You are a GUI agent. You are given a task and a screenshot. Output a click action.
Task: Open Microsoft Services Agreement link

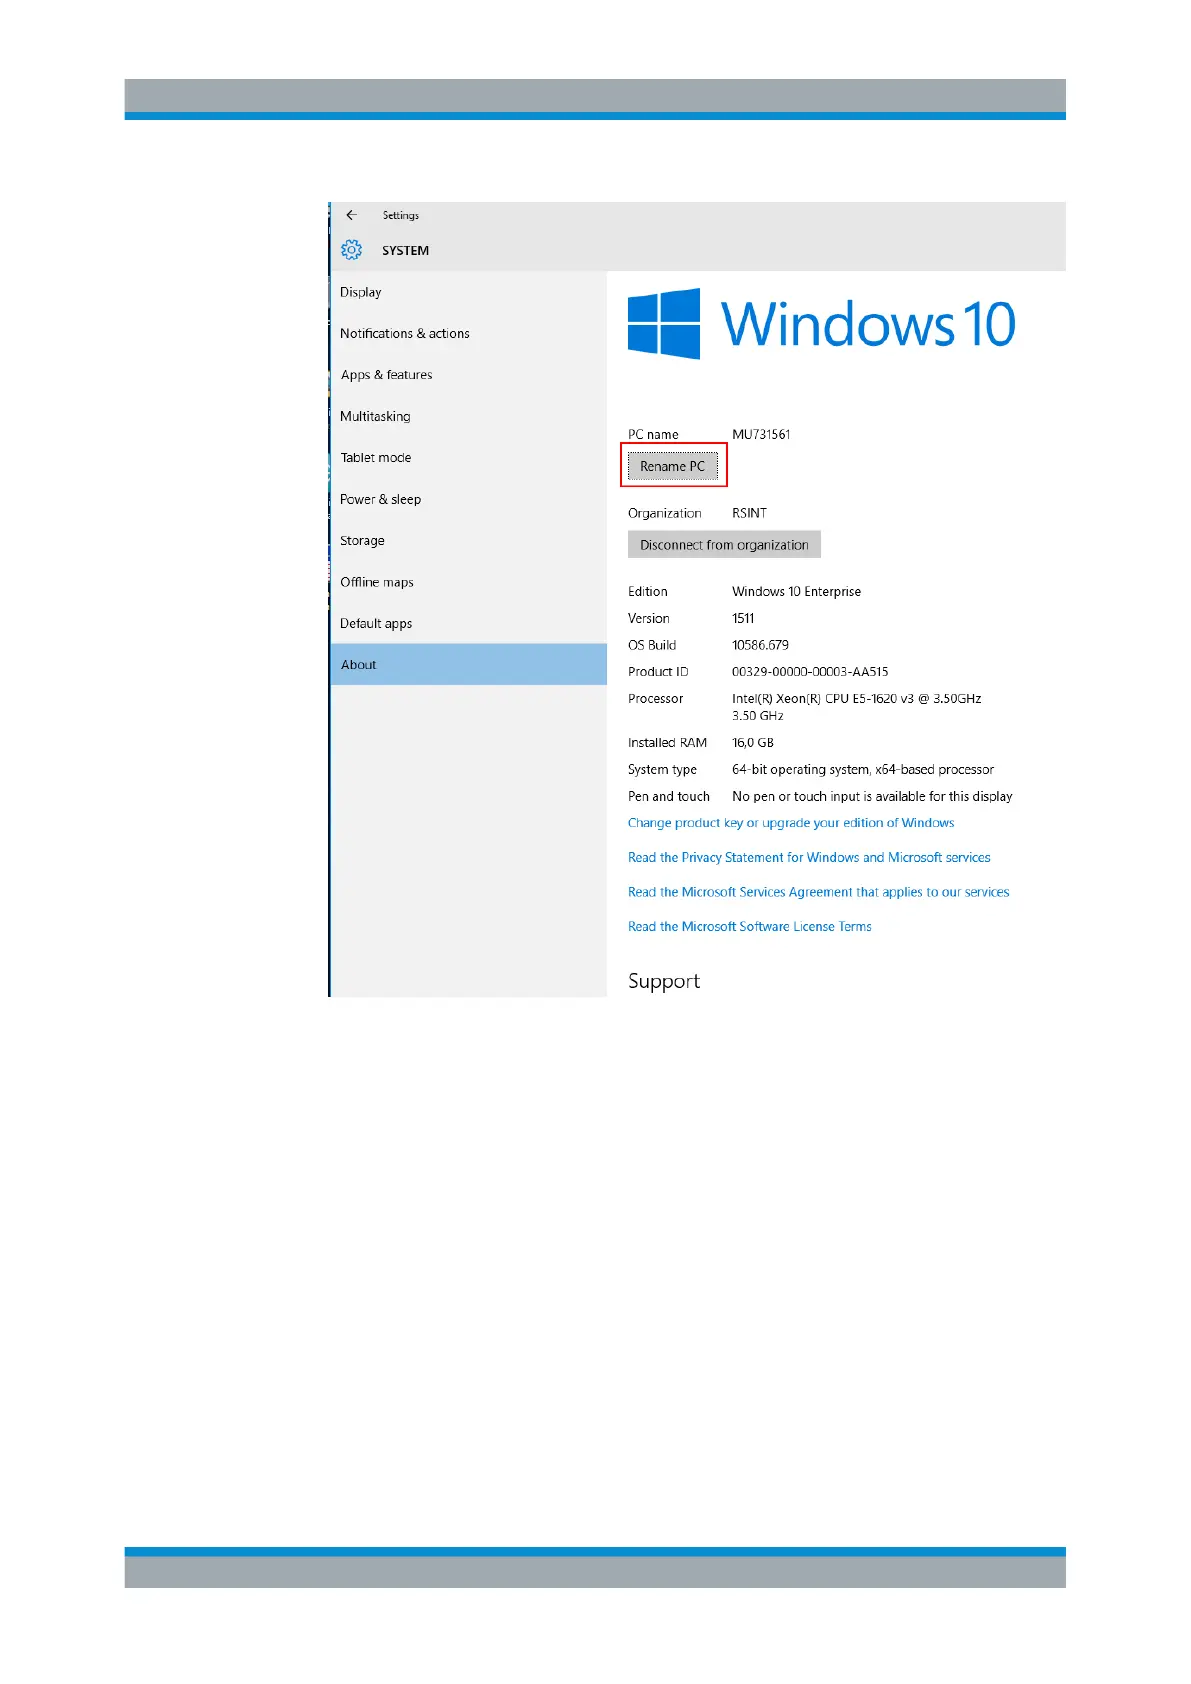coord(818,892)
